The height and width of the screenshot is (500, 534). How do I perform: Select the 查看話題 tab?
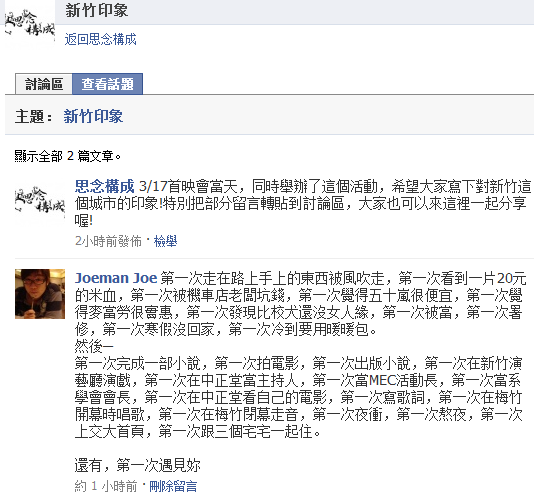pos(108,84)
